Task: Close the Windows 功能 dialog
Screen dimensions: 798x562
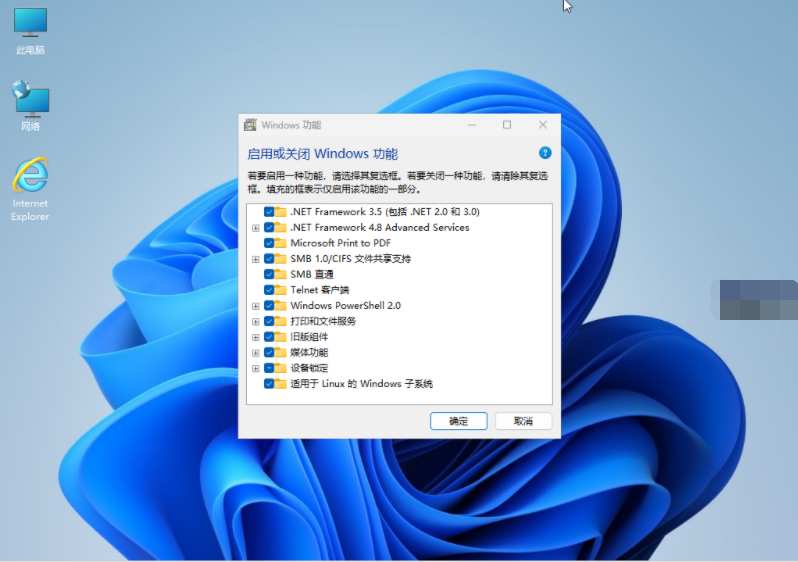Action: (x=543, y=125)
